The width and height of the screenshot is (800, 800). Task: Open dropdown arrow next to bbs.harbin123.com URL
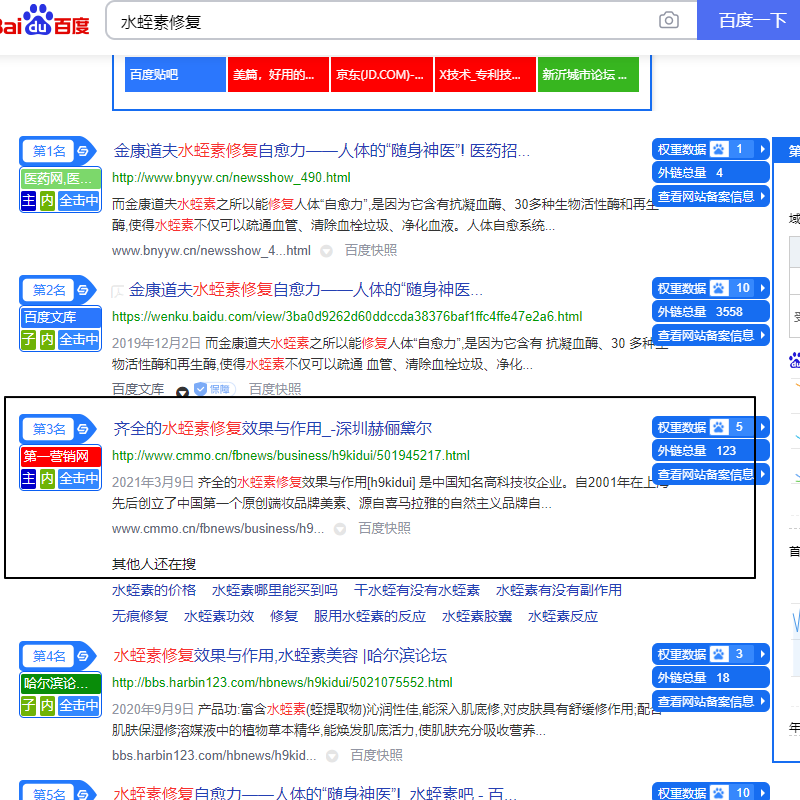pos(332,756)
